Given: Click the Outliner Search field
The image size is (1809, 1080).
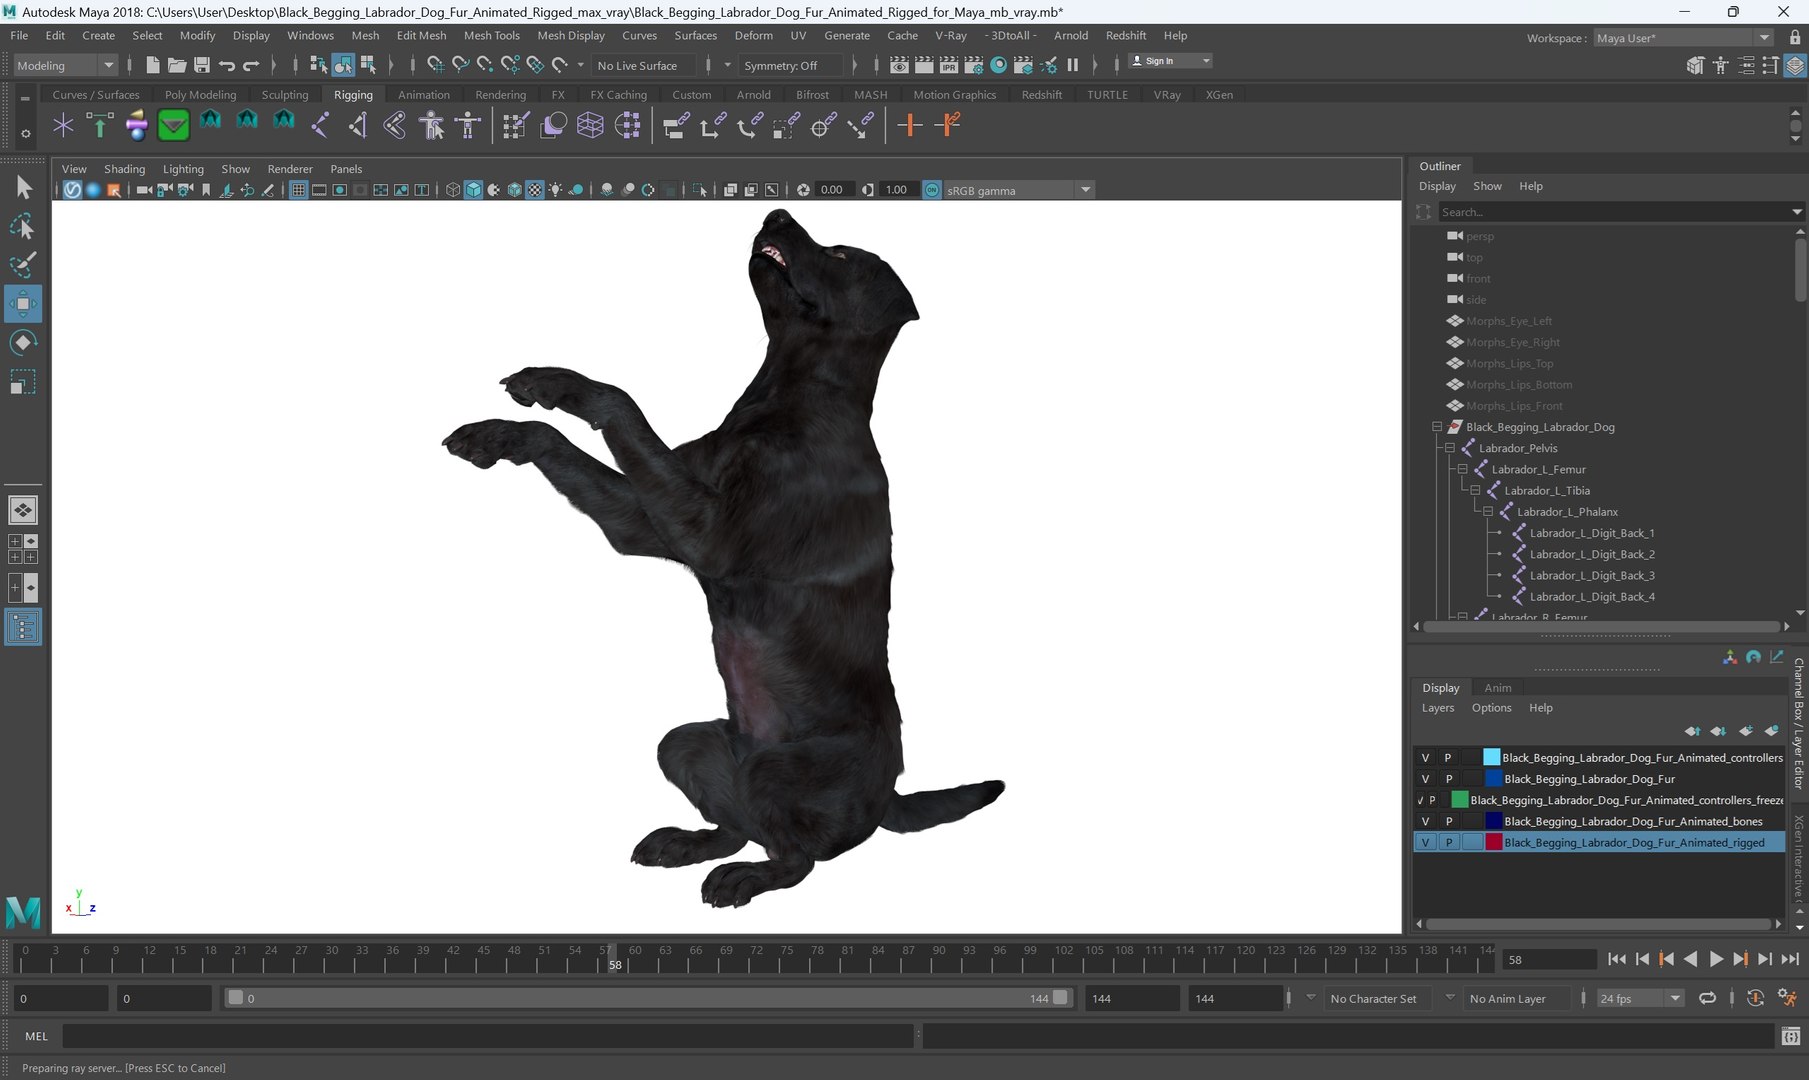Looking at the screenshot, I should [1616, 212].
